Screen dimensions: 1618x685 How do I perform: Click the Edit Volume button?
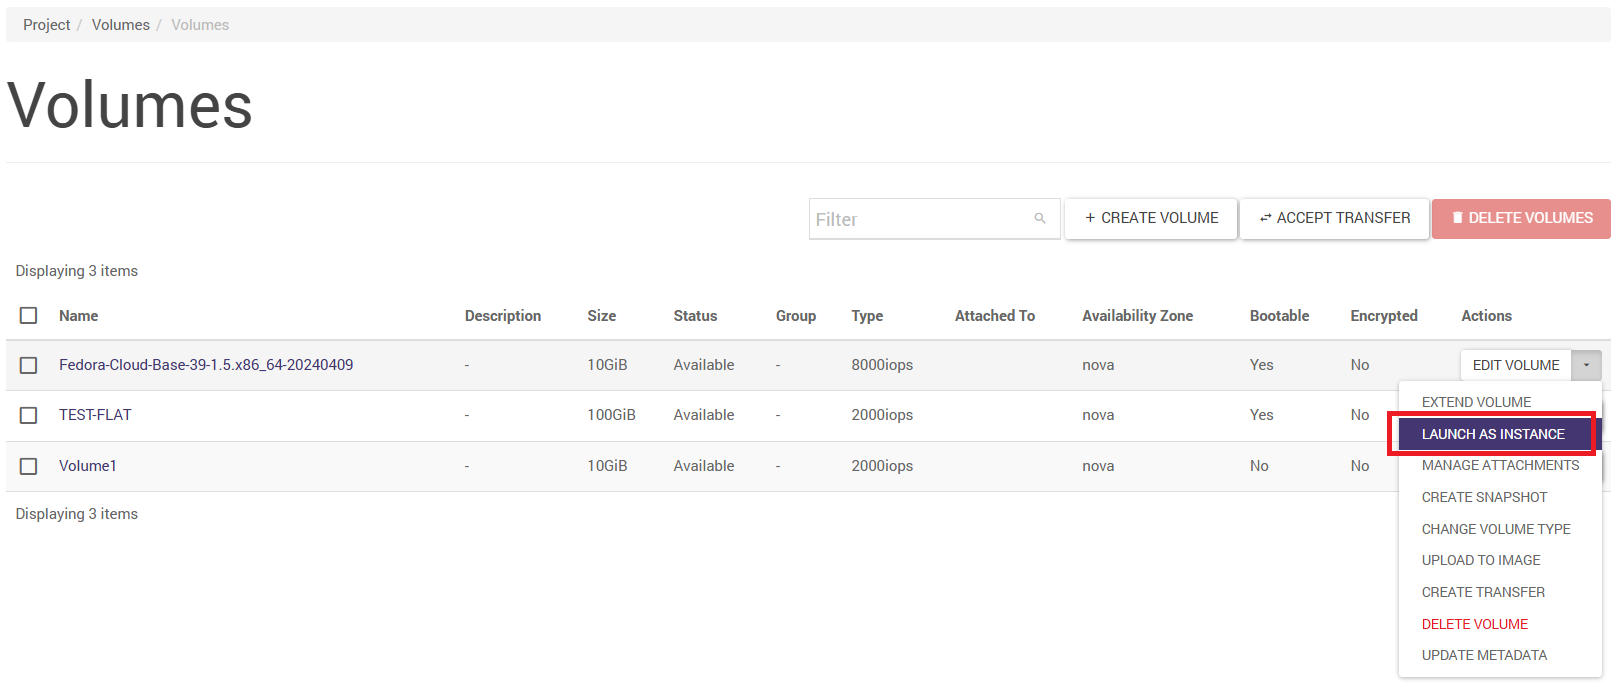(1515, 365)
